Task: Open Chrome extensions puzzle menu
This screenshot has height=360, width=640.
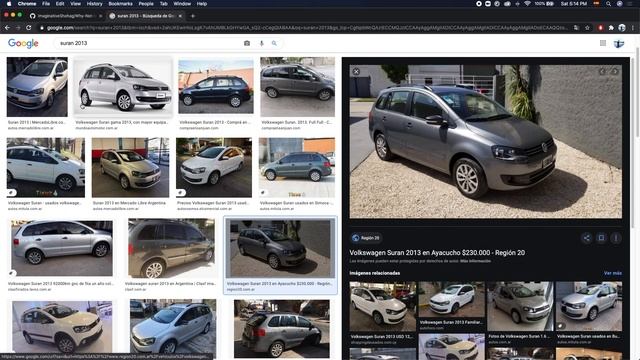Action: click(x=611, y=28)
